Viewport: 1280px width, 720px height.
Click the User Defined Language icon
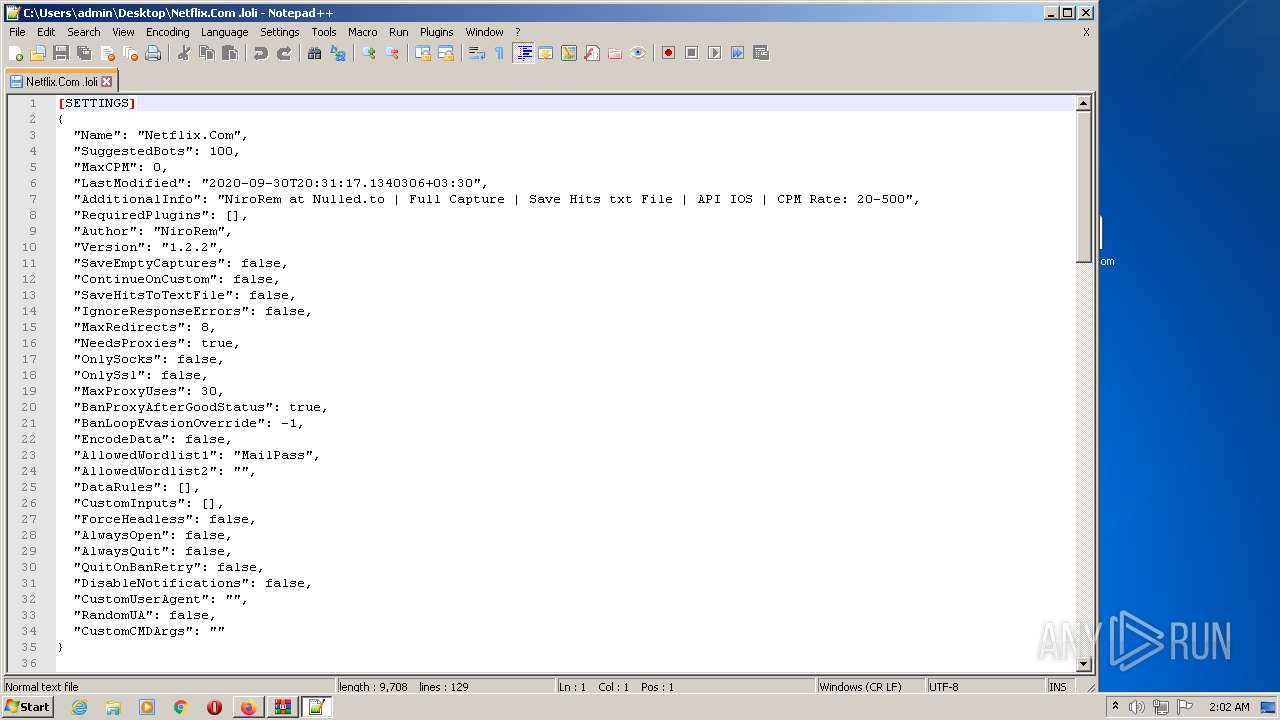(x=546, y=53)
